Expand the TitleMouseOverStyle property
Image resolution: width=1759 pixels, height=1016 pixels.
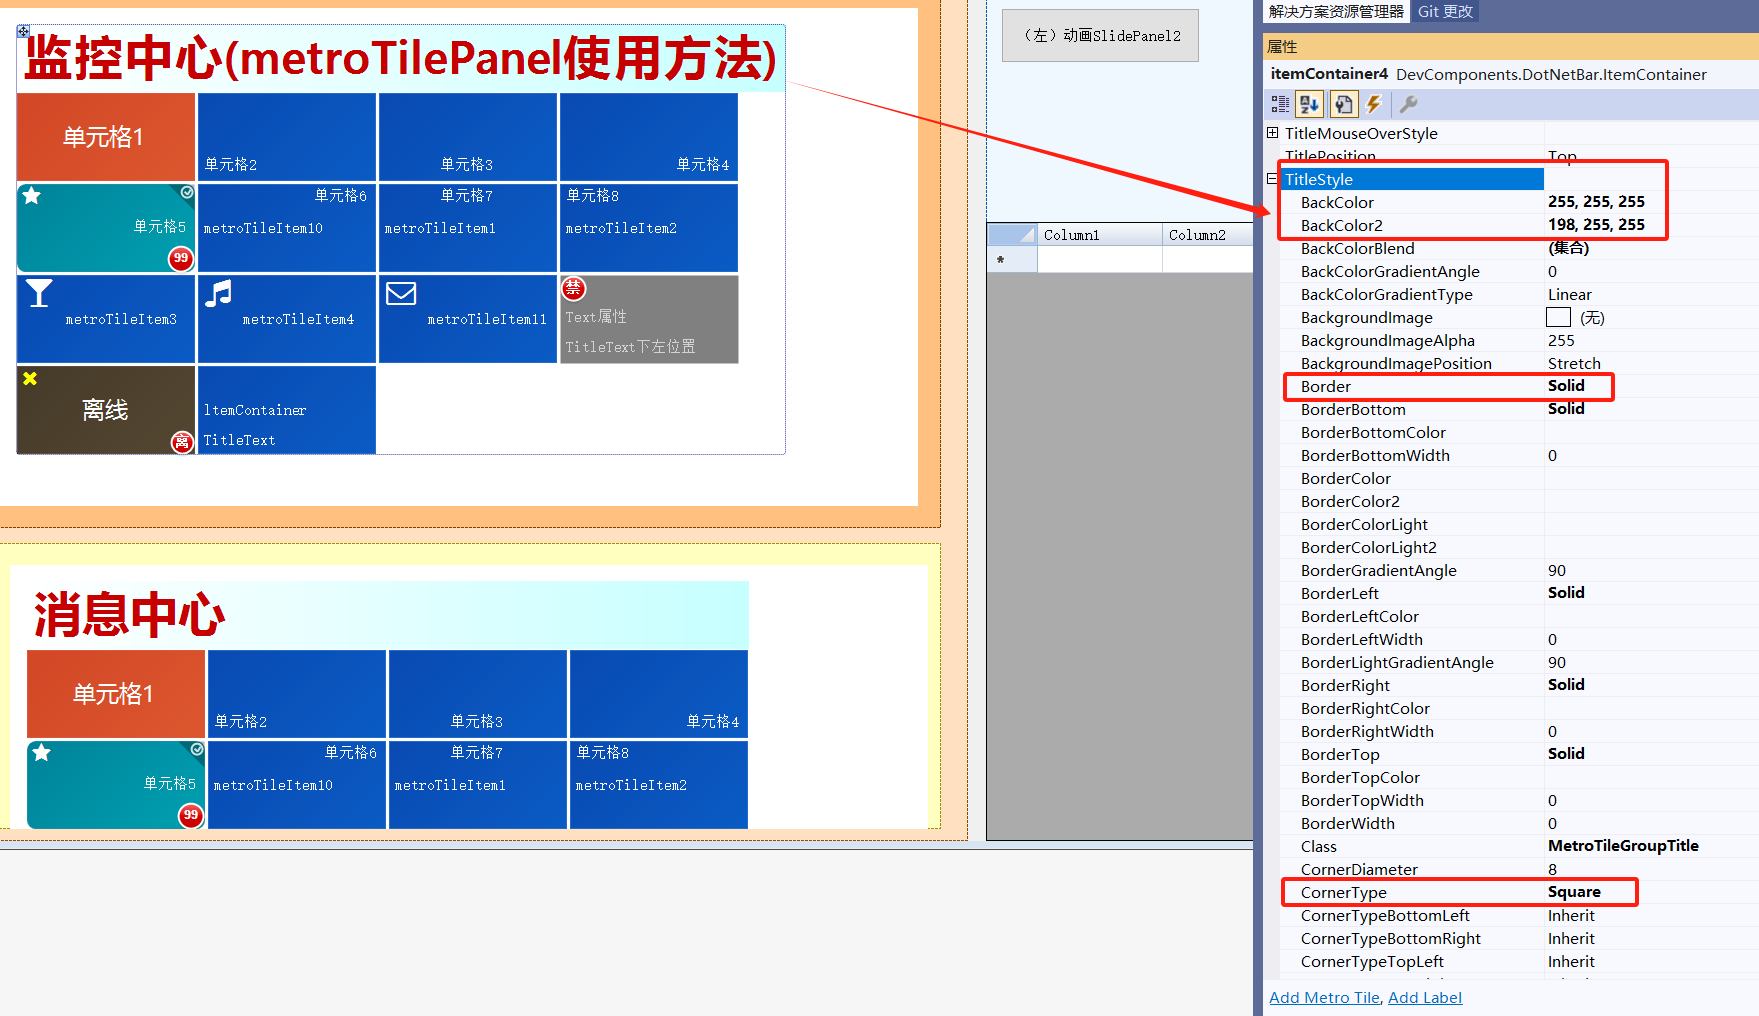pos(1272,133)
